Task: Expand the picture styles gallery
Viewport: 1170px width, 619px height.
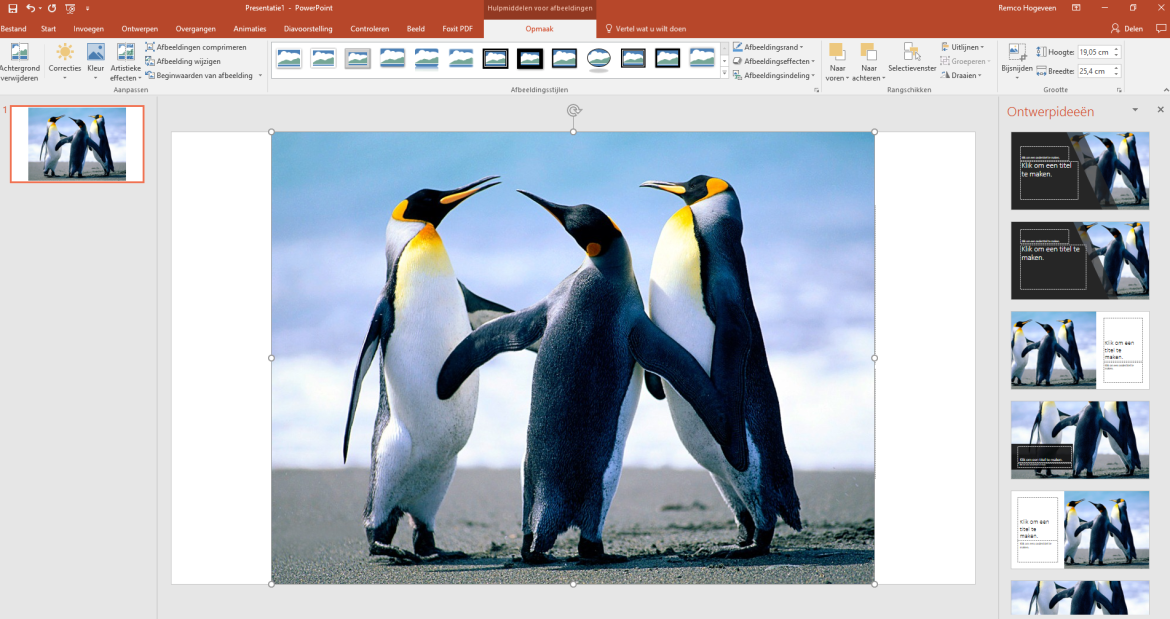Action: (724, 73)
